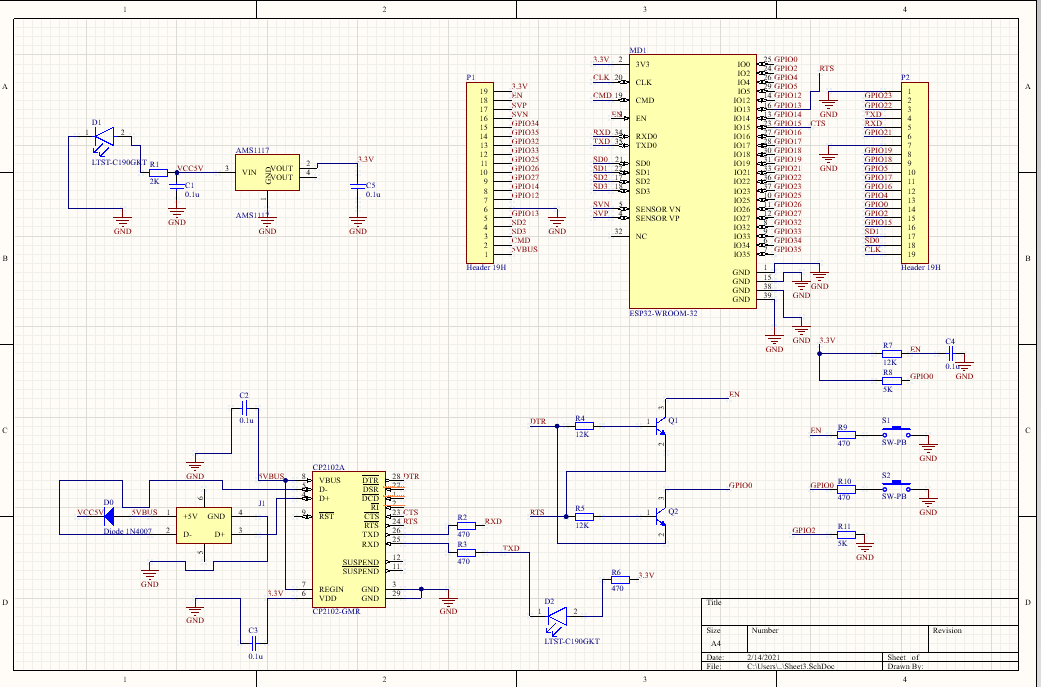The height and width of the screenshot is (687, 1041).
Task: Select the D0 1N4007 diode symbol
Action: [x=109, y=515]
